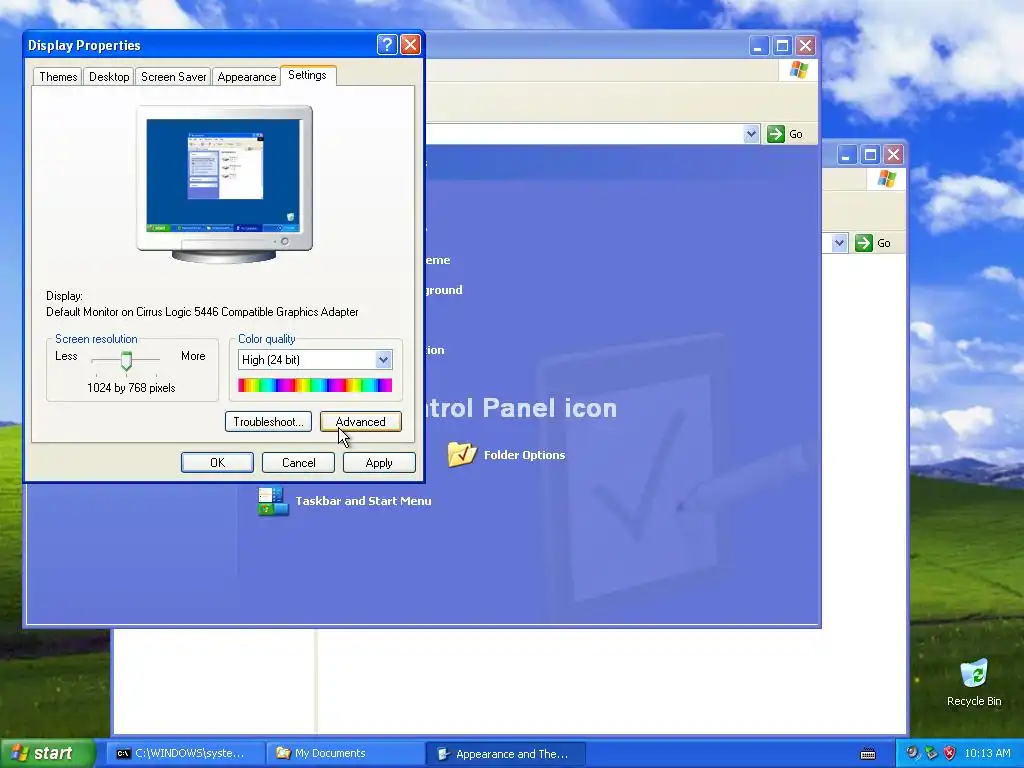Close the Display Properties dialog
This screenshot has width=1024, height=768.
(410, 44)
